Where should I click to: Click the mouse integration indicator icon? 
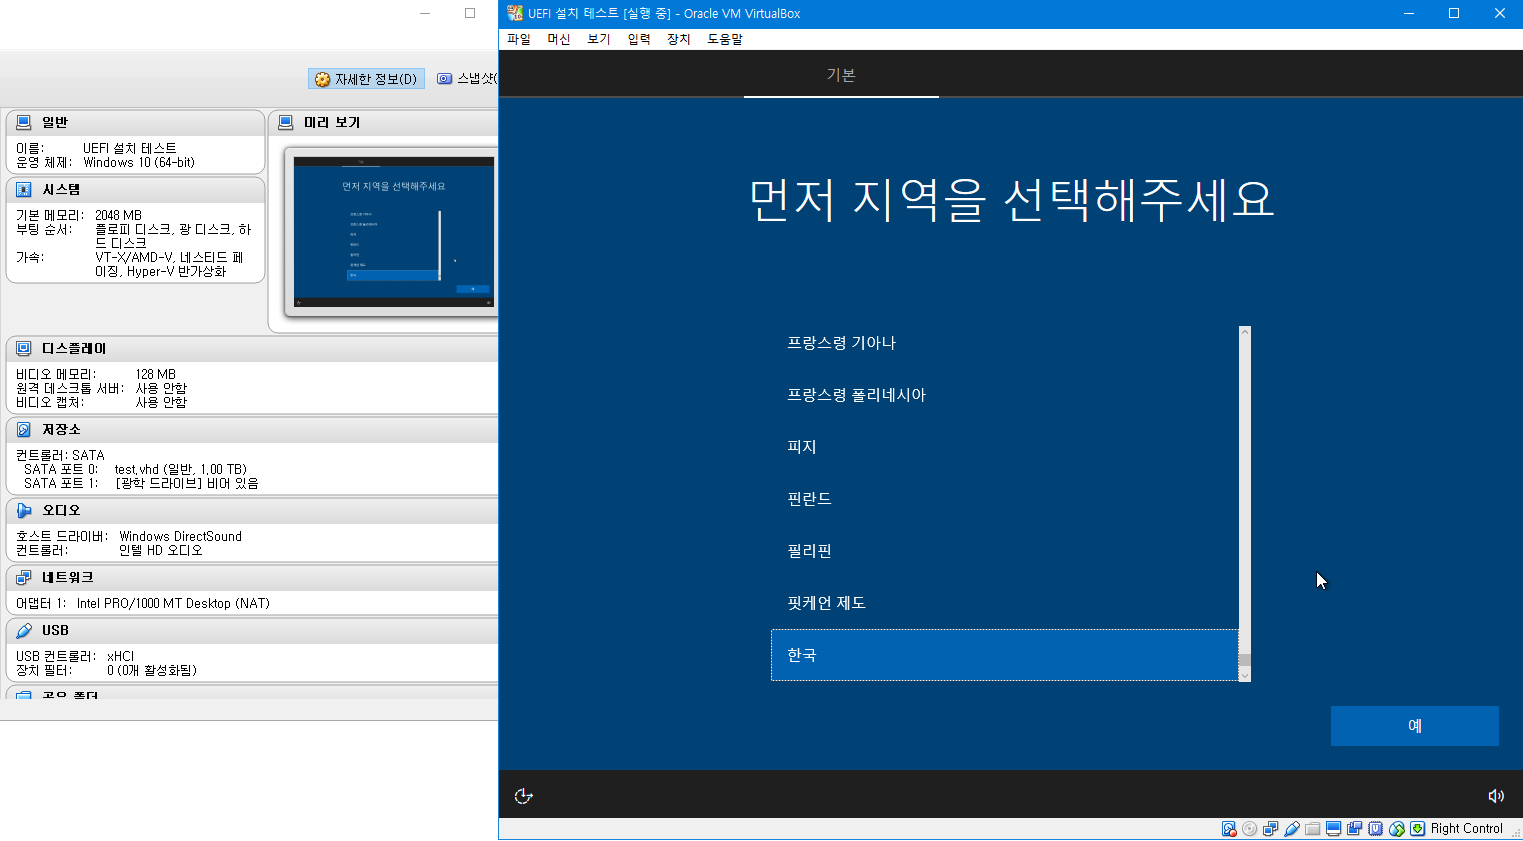(x=1396, y=828)
